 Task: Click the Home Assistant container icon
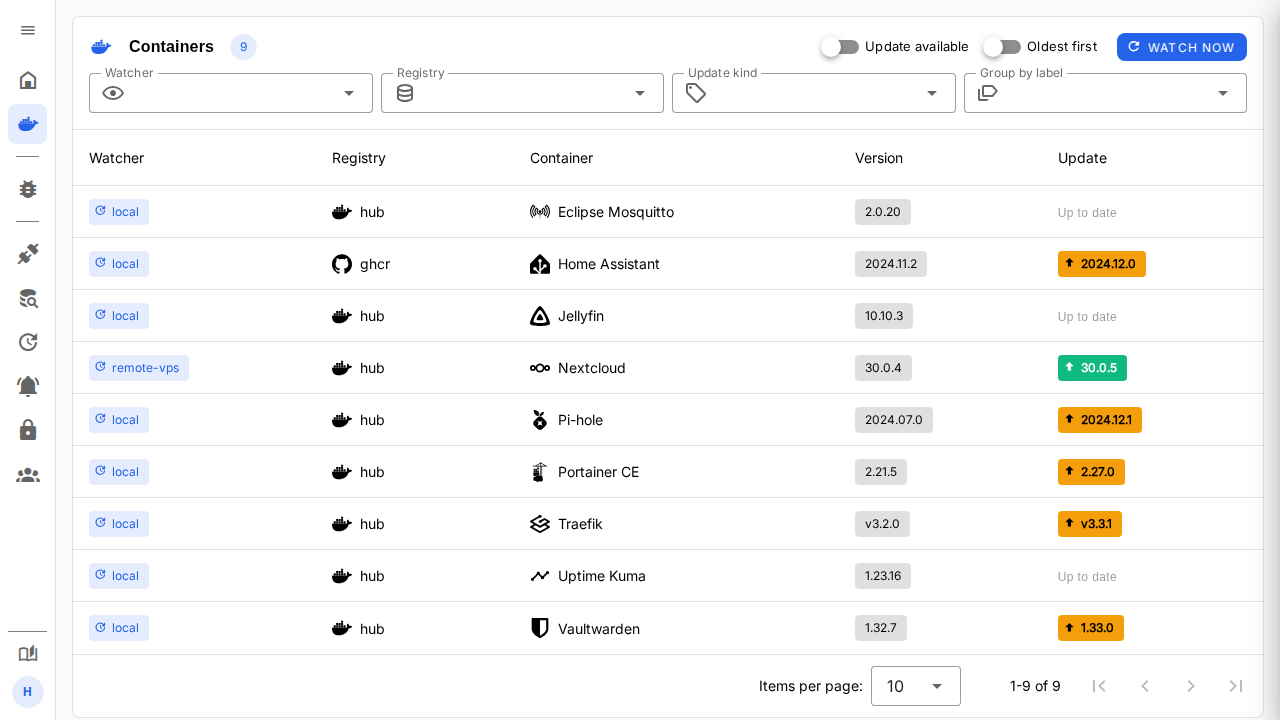(540, 264)
